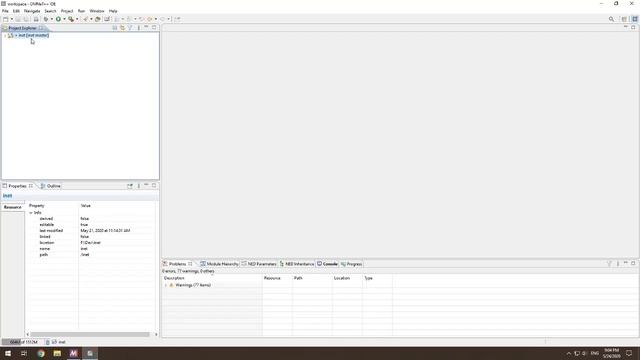Open the Project Explorer view menu
The width and height of the screenshot is (640, 360).
click(138, 28)
